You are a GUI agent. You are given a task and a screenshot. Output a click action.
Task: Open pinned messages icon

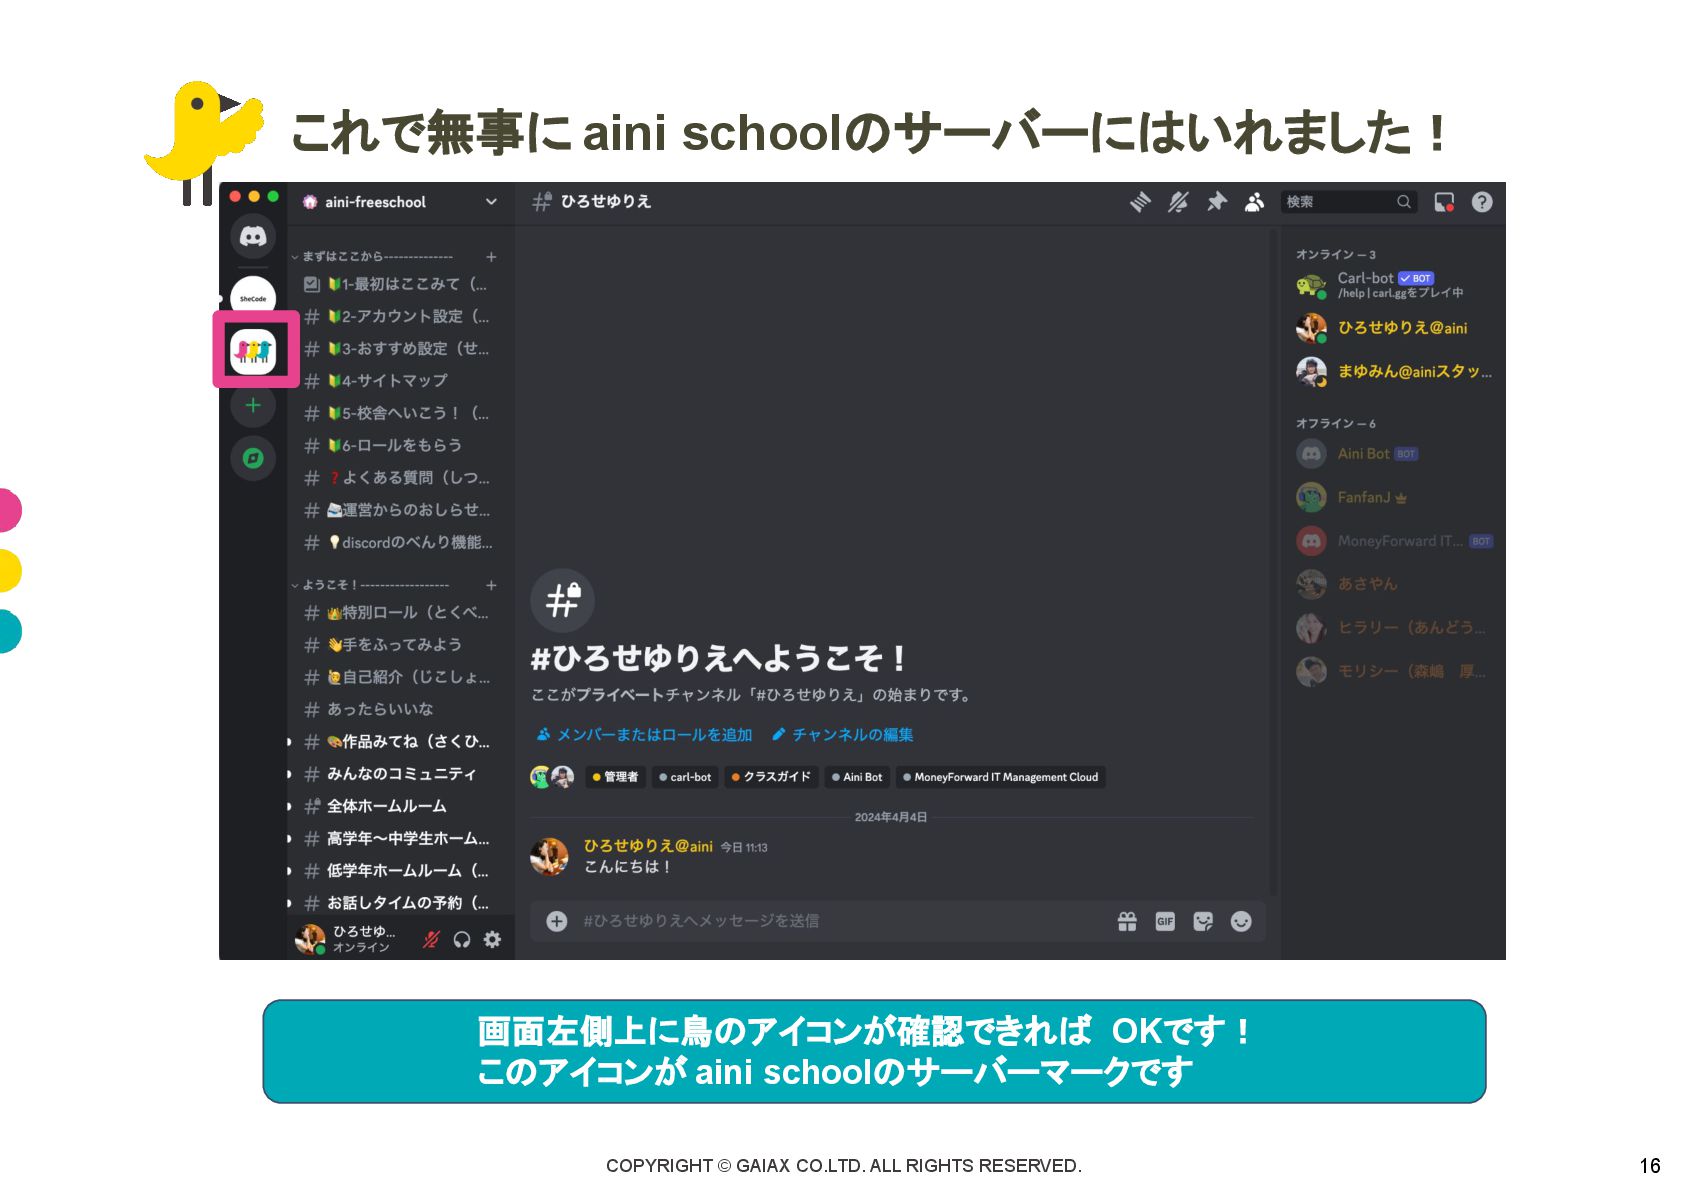(1216, 202)
